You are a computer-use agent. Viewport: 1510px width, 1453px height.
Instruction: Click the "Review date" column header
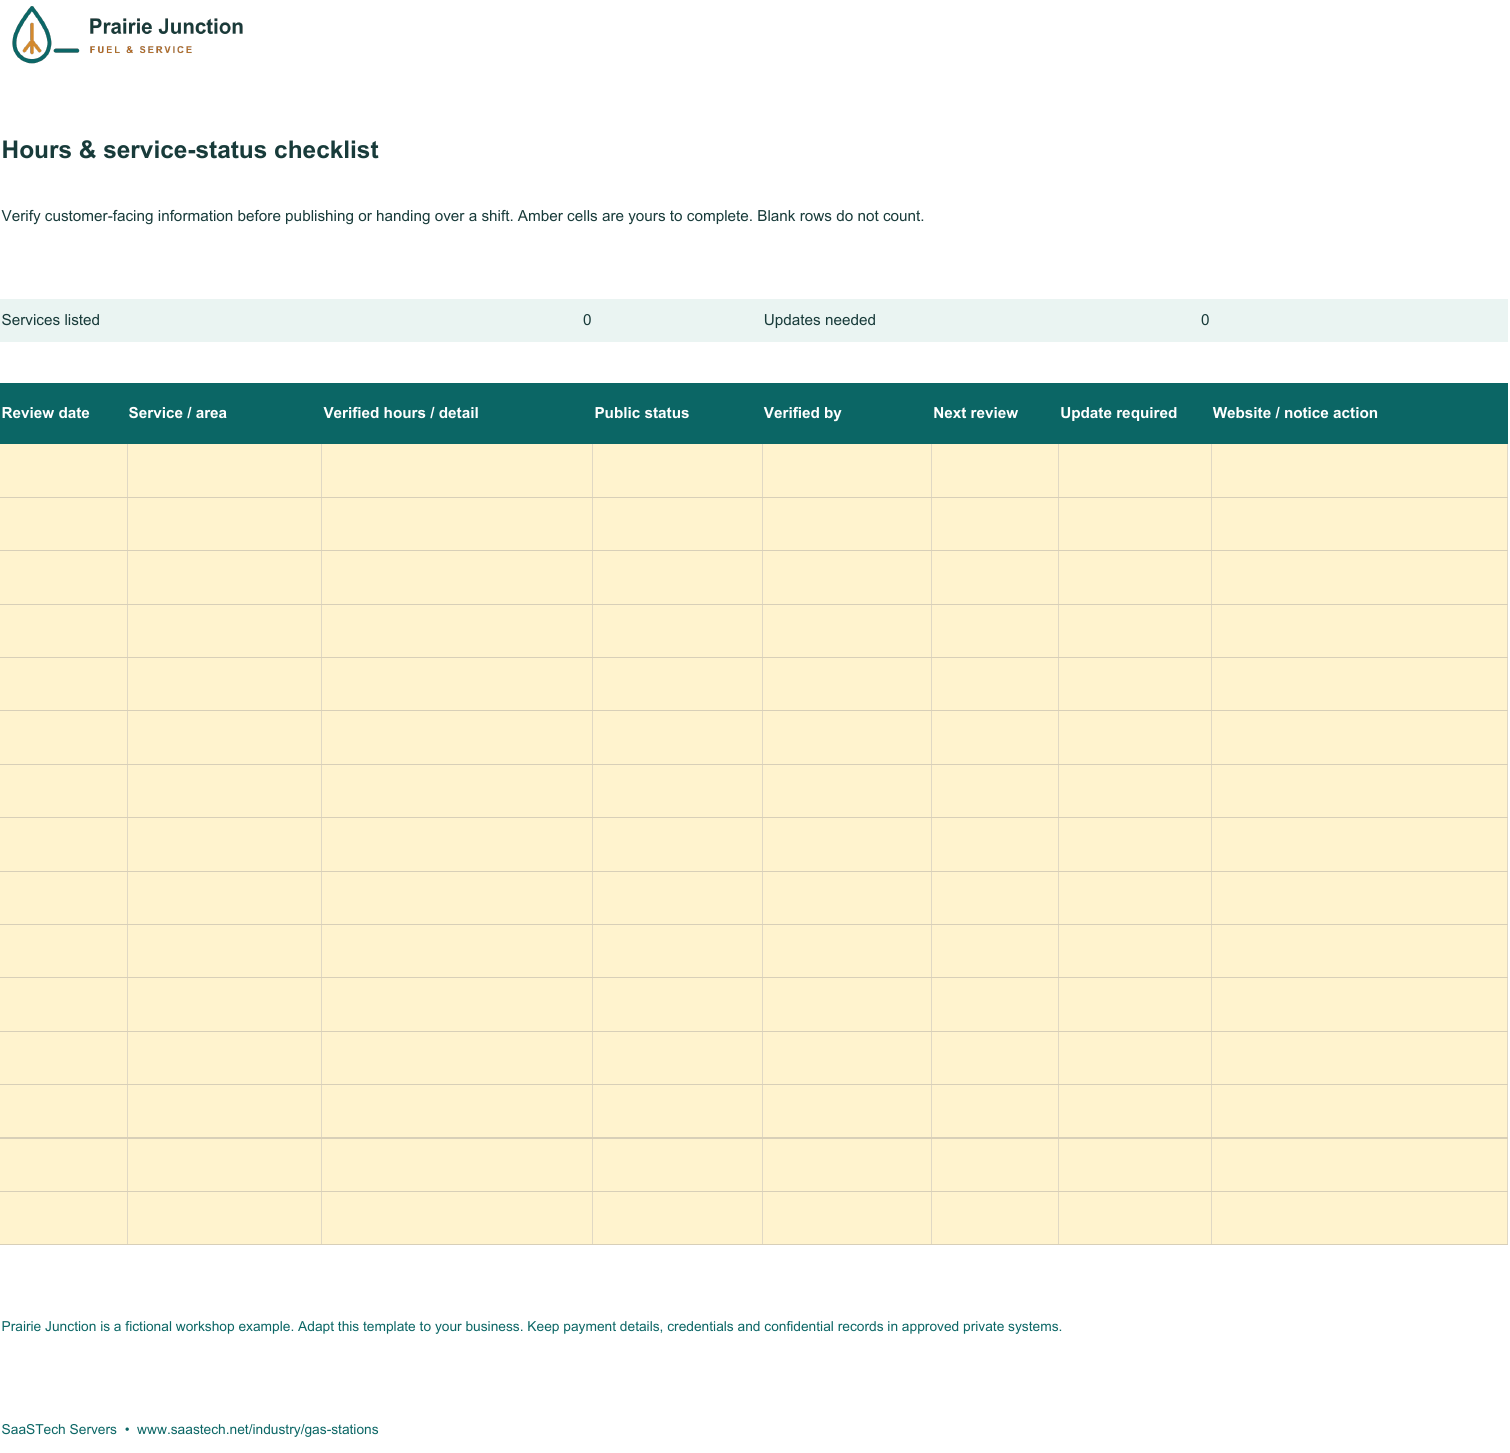pos(46,413)
